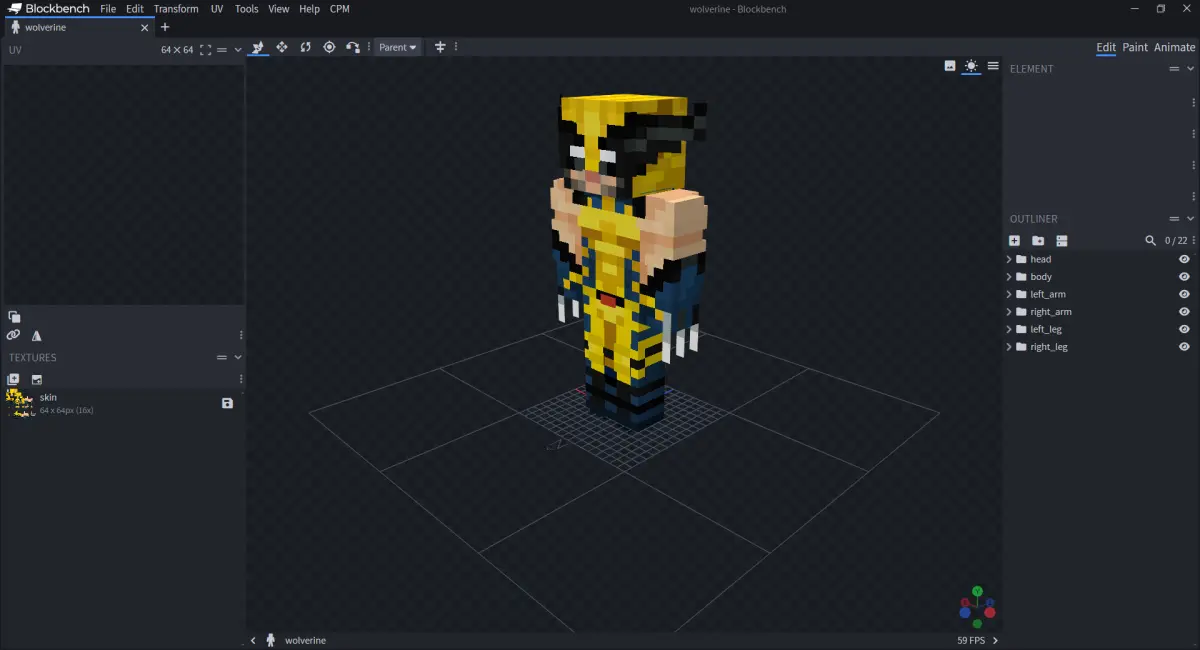Select the Move tool in the toolbar
Screen dimensions: 1200x650
coord(258,47)
